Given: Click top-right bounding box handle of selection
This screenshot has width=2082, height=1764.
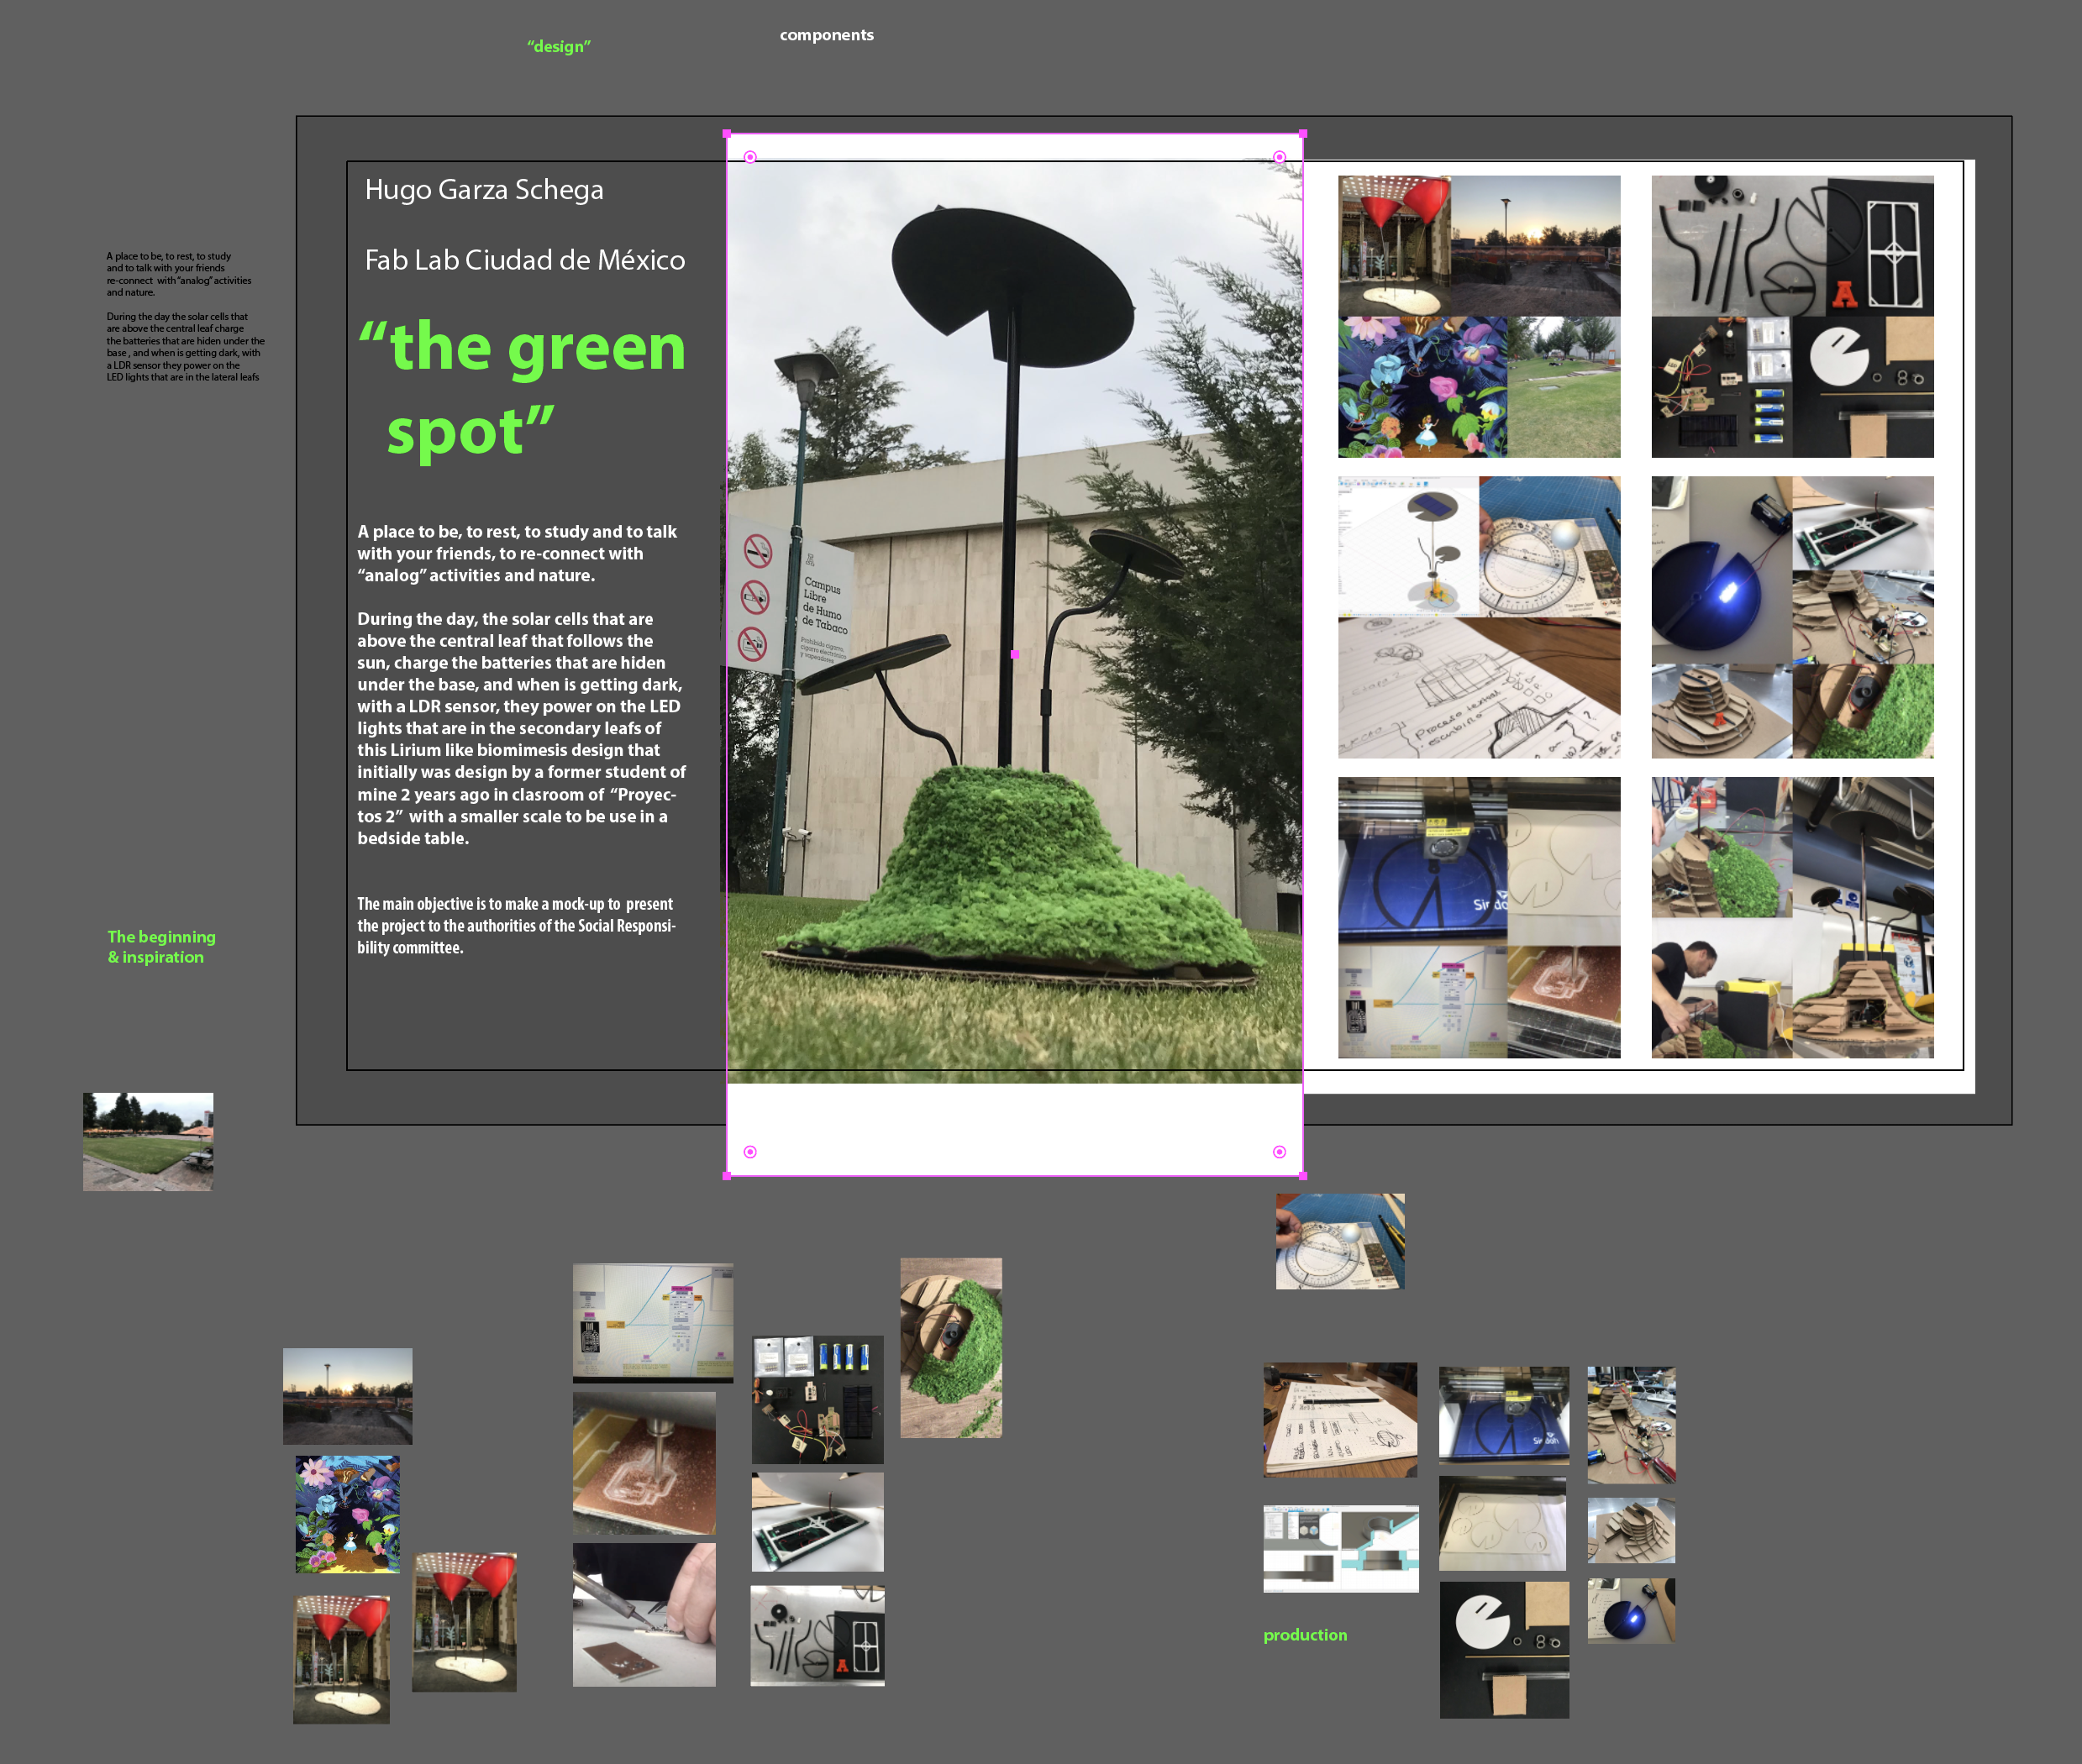Looking at the screenshot, I should [1302, 133].
